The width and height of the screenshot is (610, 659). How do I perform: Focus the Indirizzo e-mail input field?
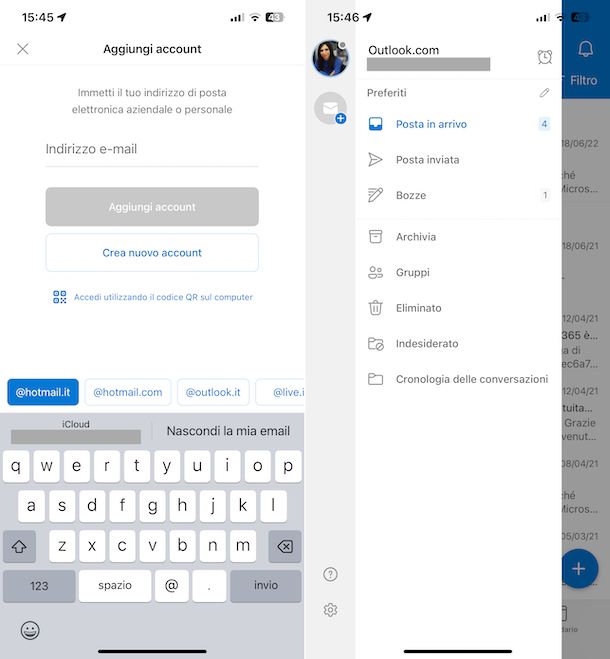(152, 149)
